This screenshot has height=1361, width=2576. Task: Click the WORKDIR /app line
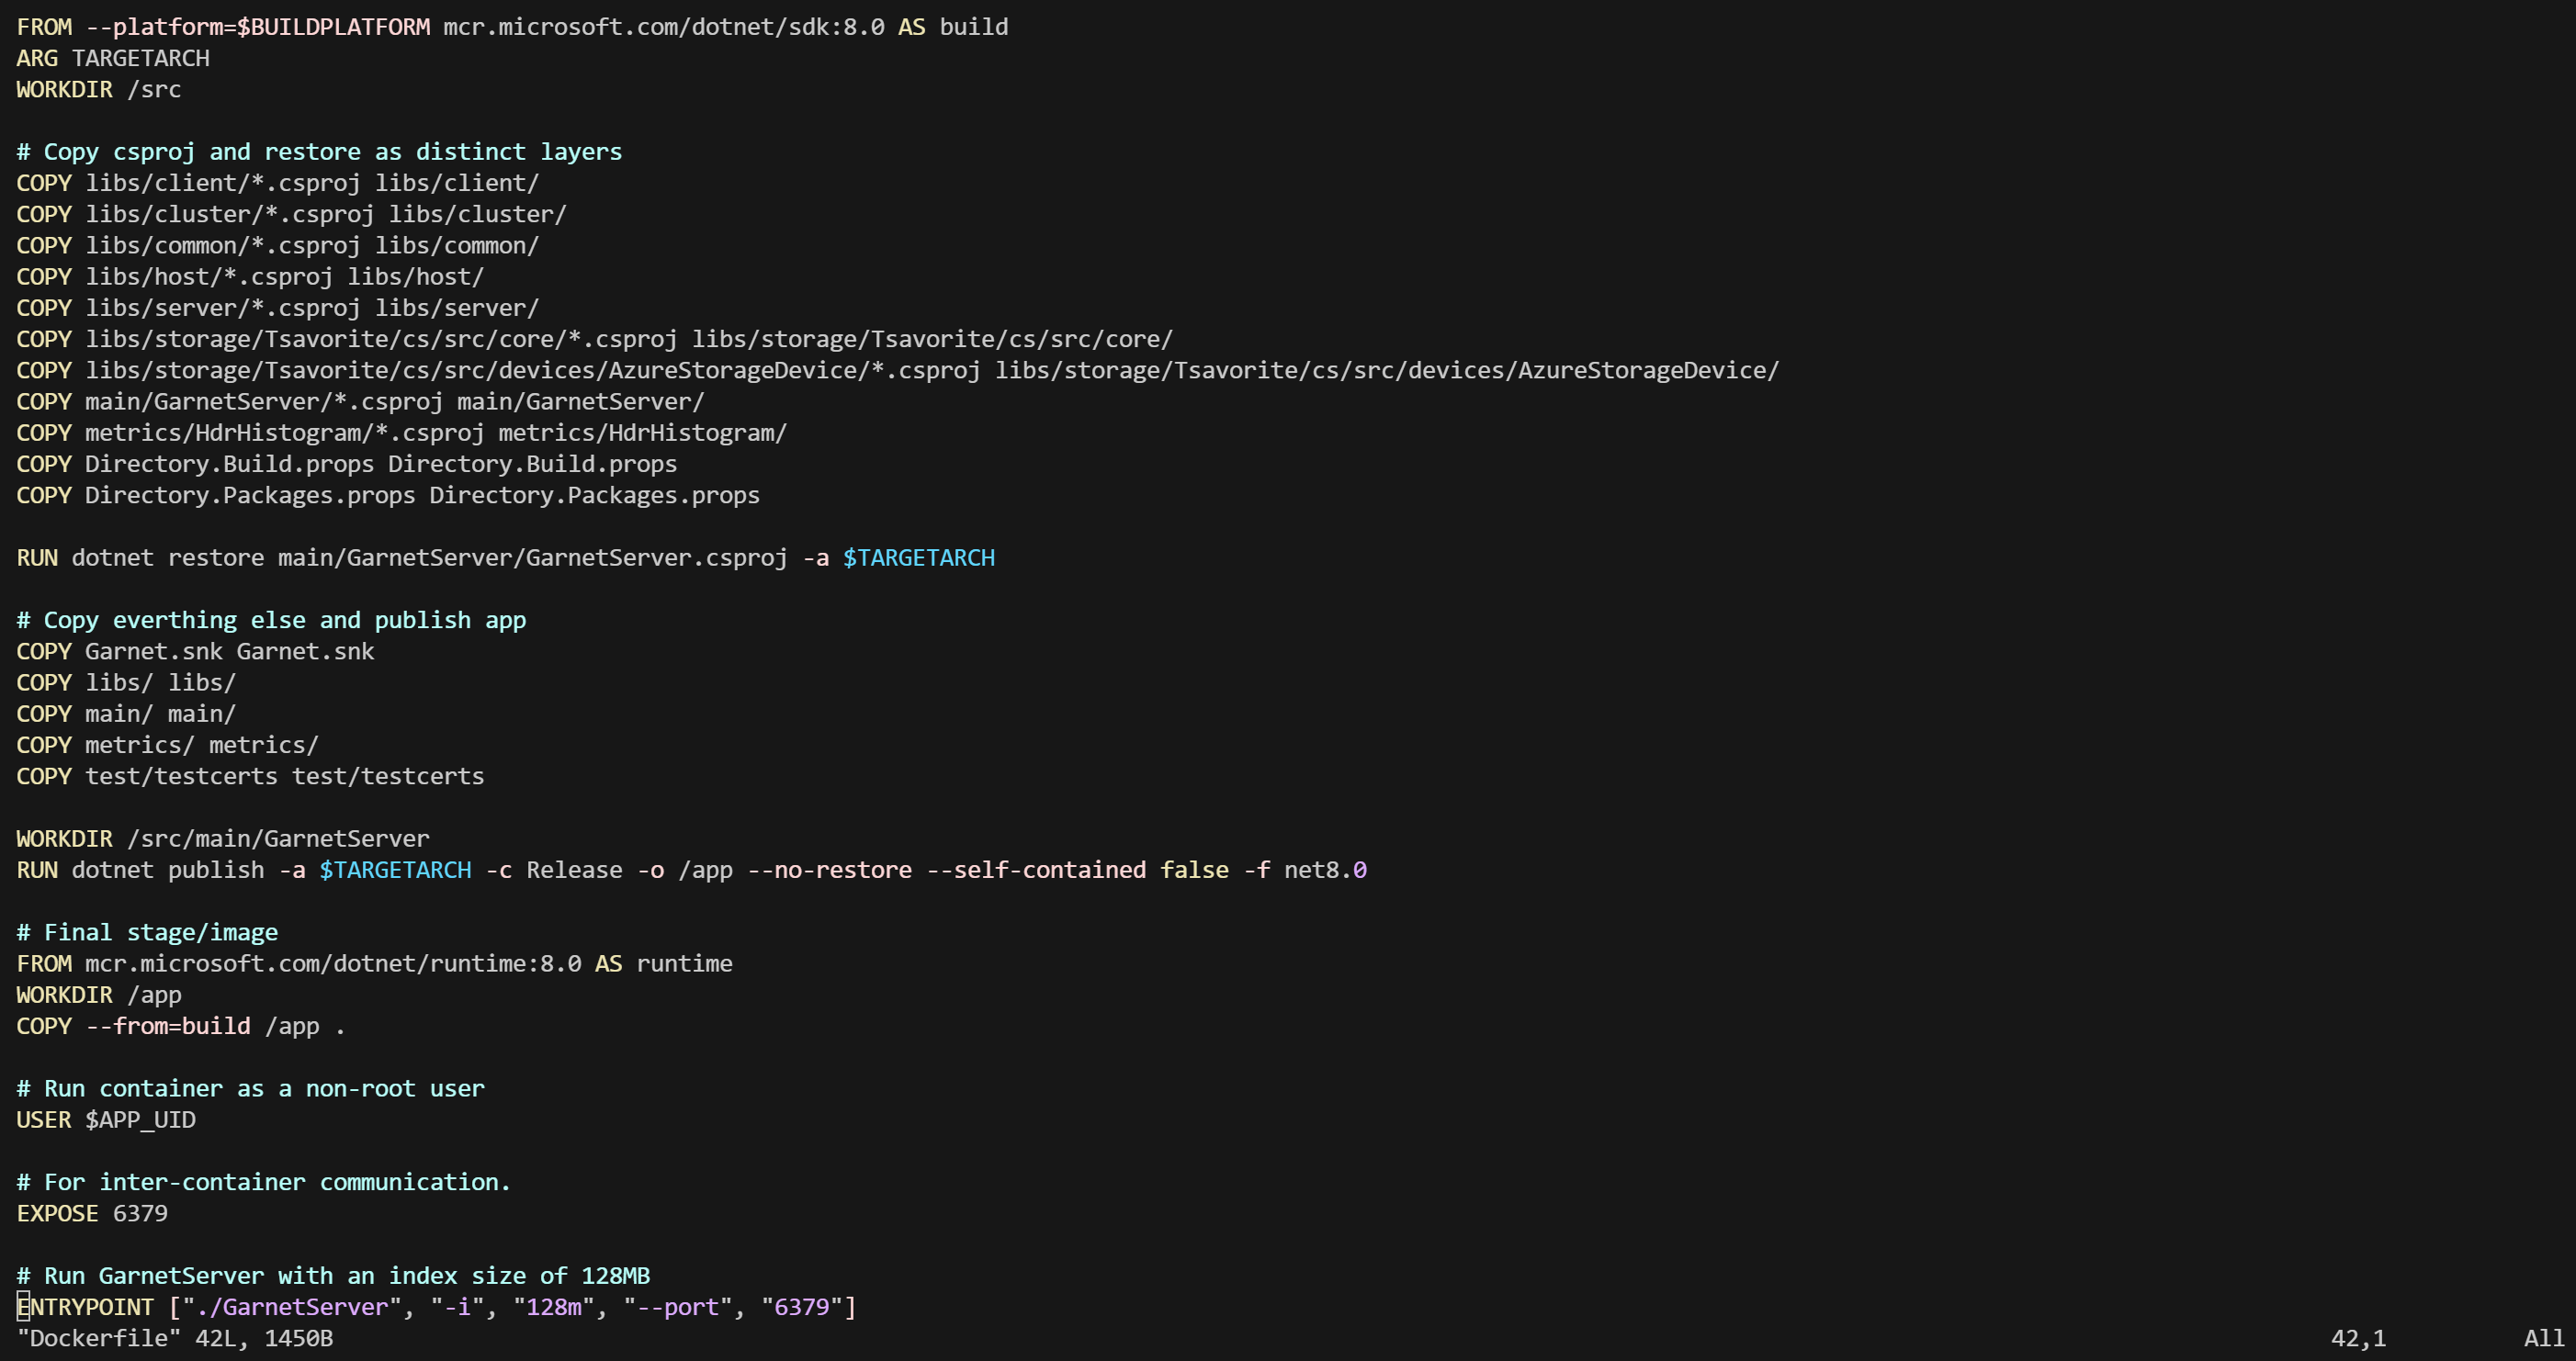point(99,994)
